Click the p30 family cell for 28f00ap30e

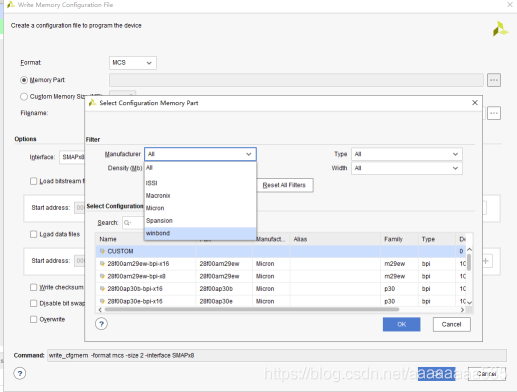point(399,301)
